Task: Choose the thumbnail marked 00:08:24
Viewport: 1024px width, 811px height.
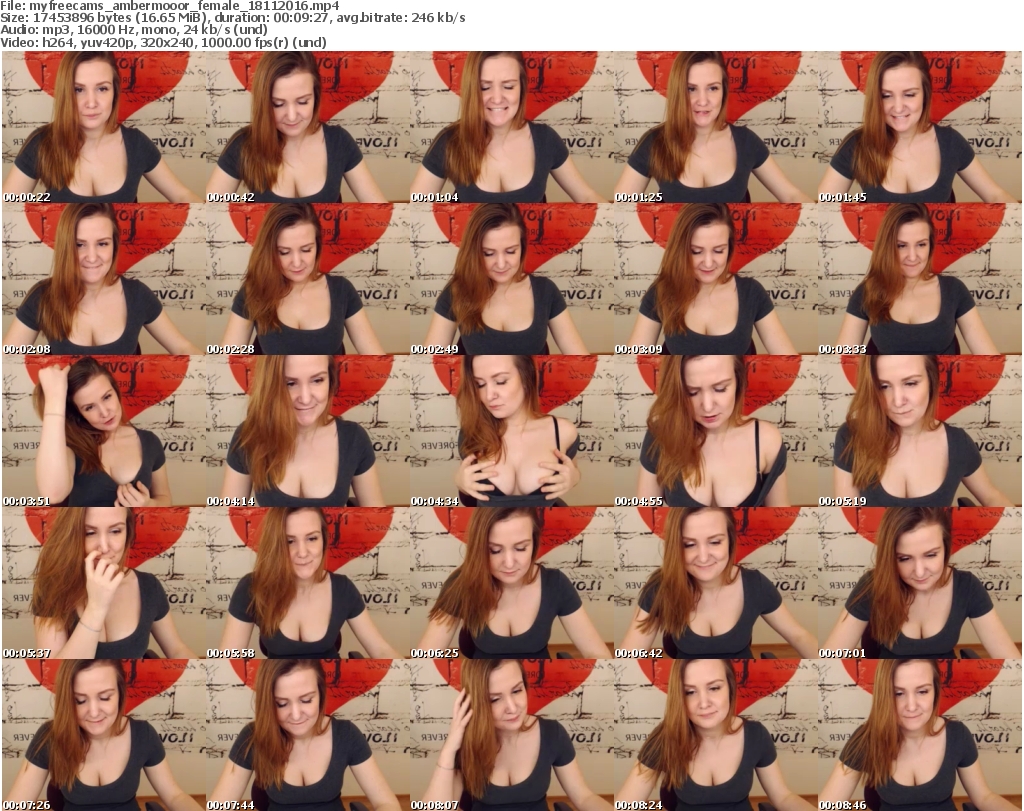Action: [x=715, y=735]
